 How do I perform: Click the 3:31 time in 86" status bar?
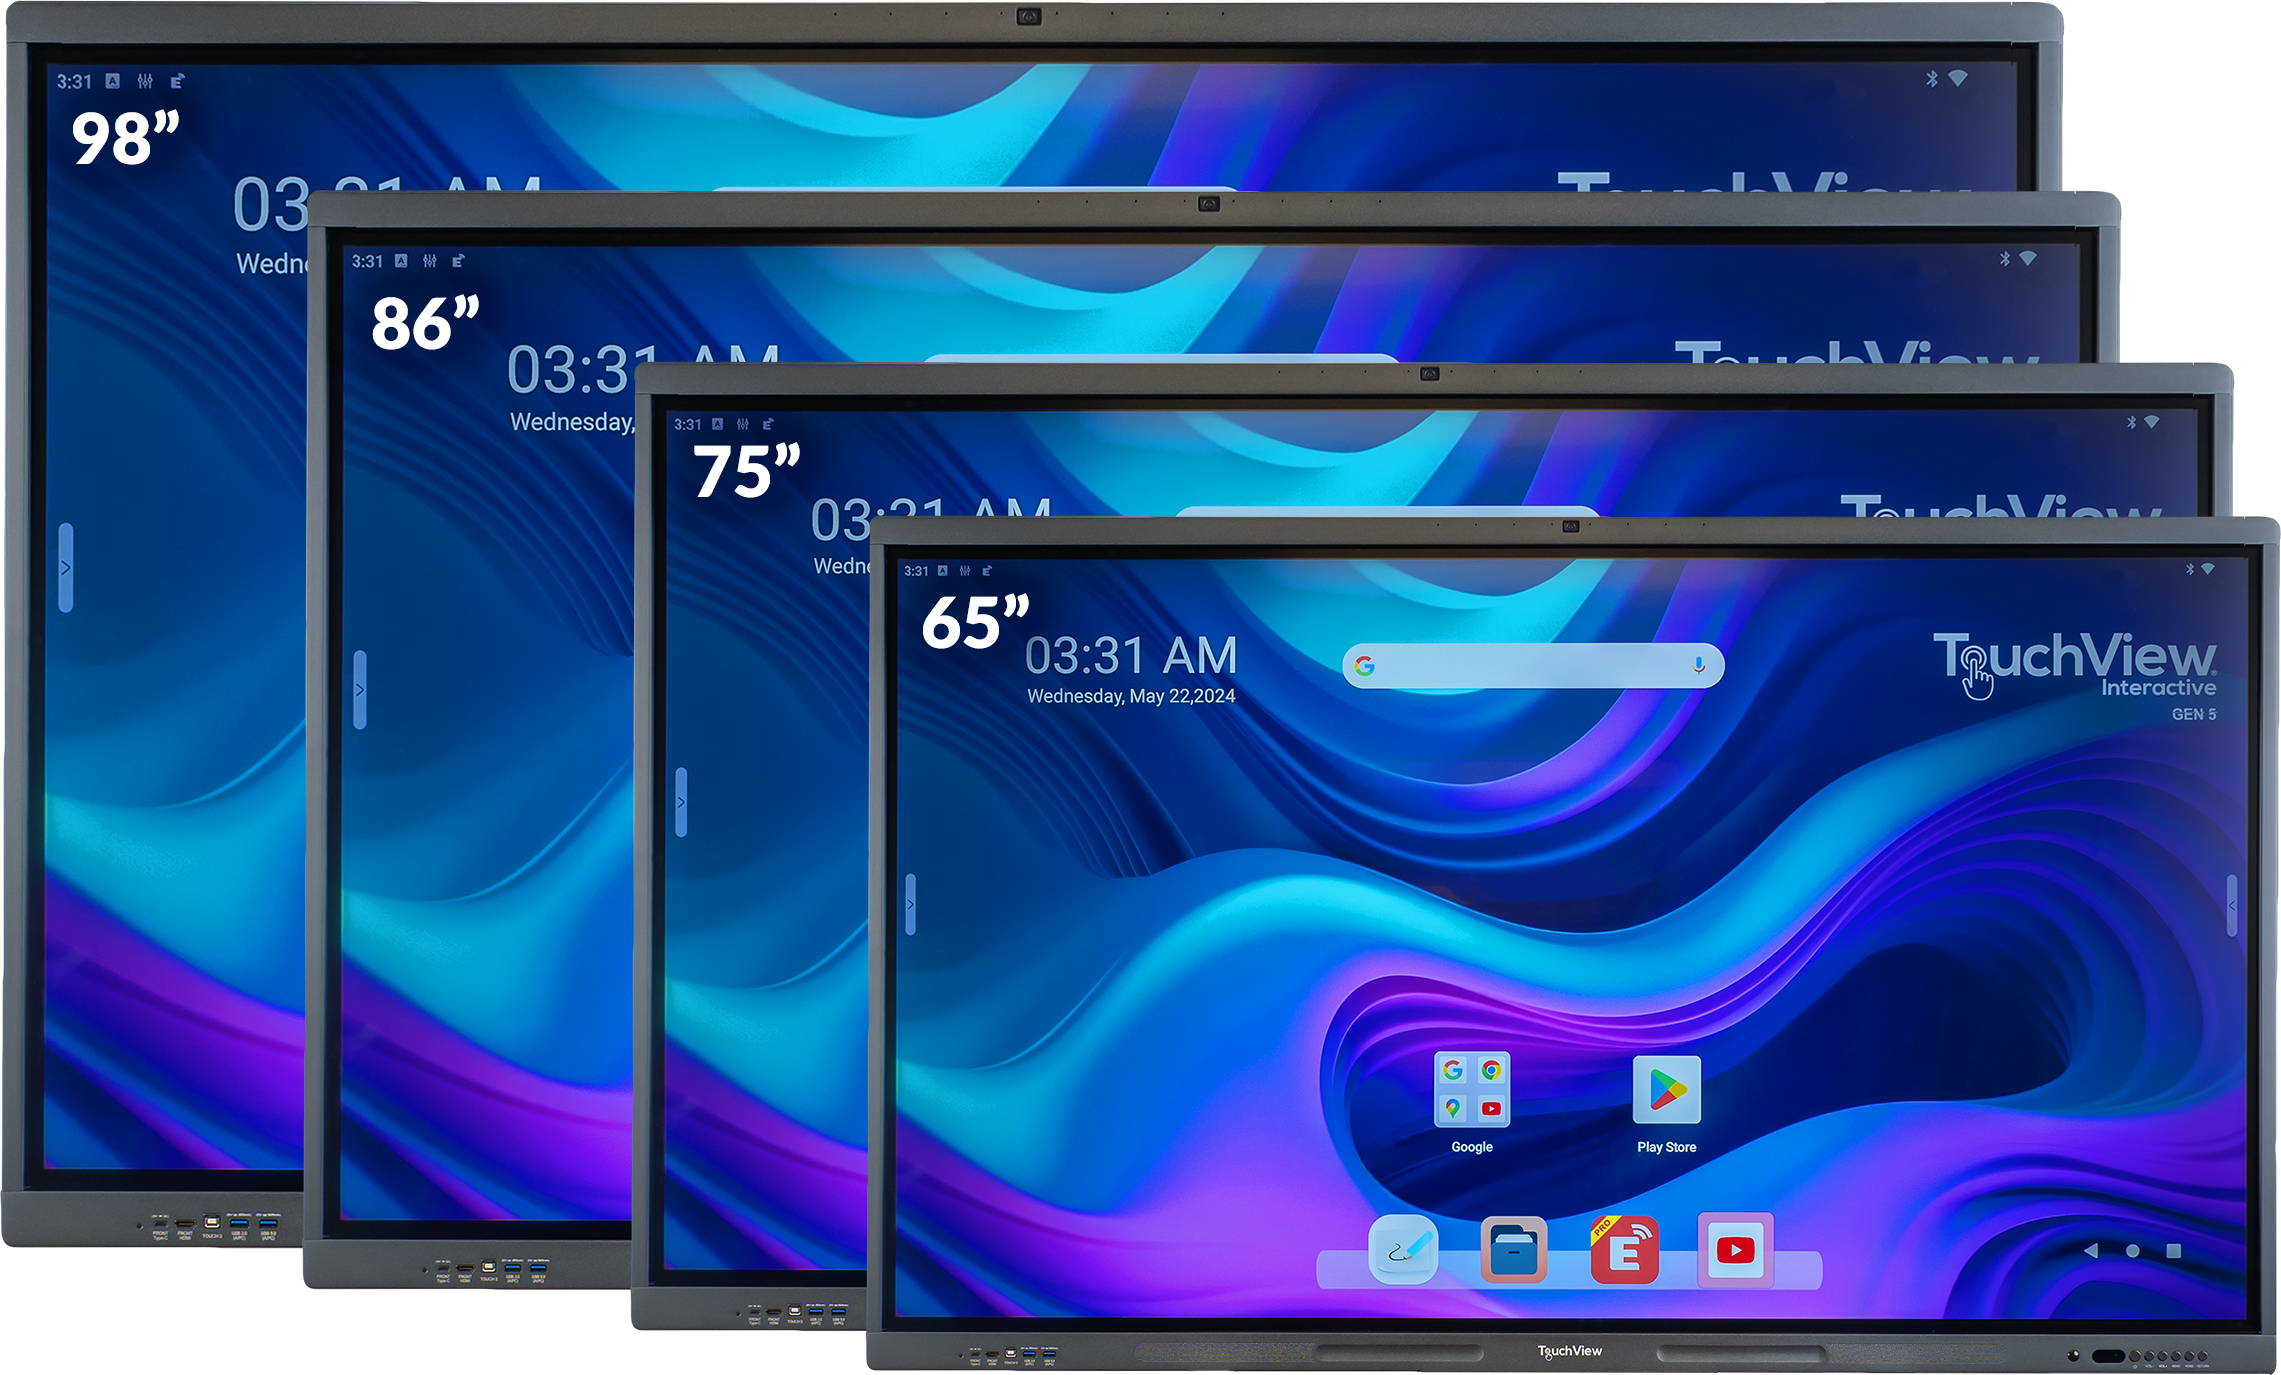[x=367, y=261]
